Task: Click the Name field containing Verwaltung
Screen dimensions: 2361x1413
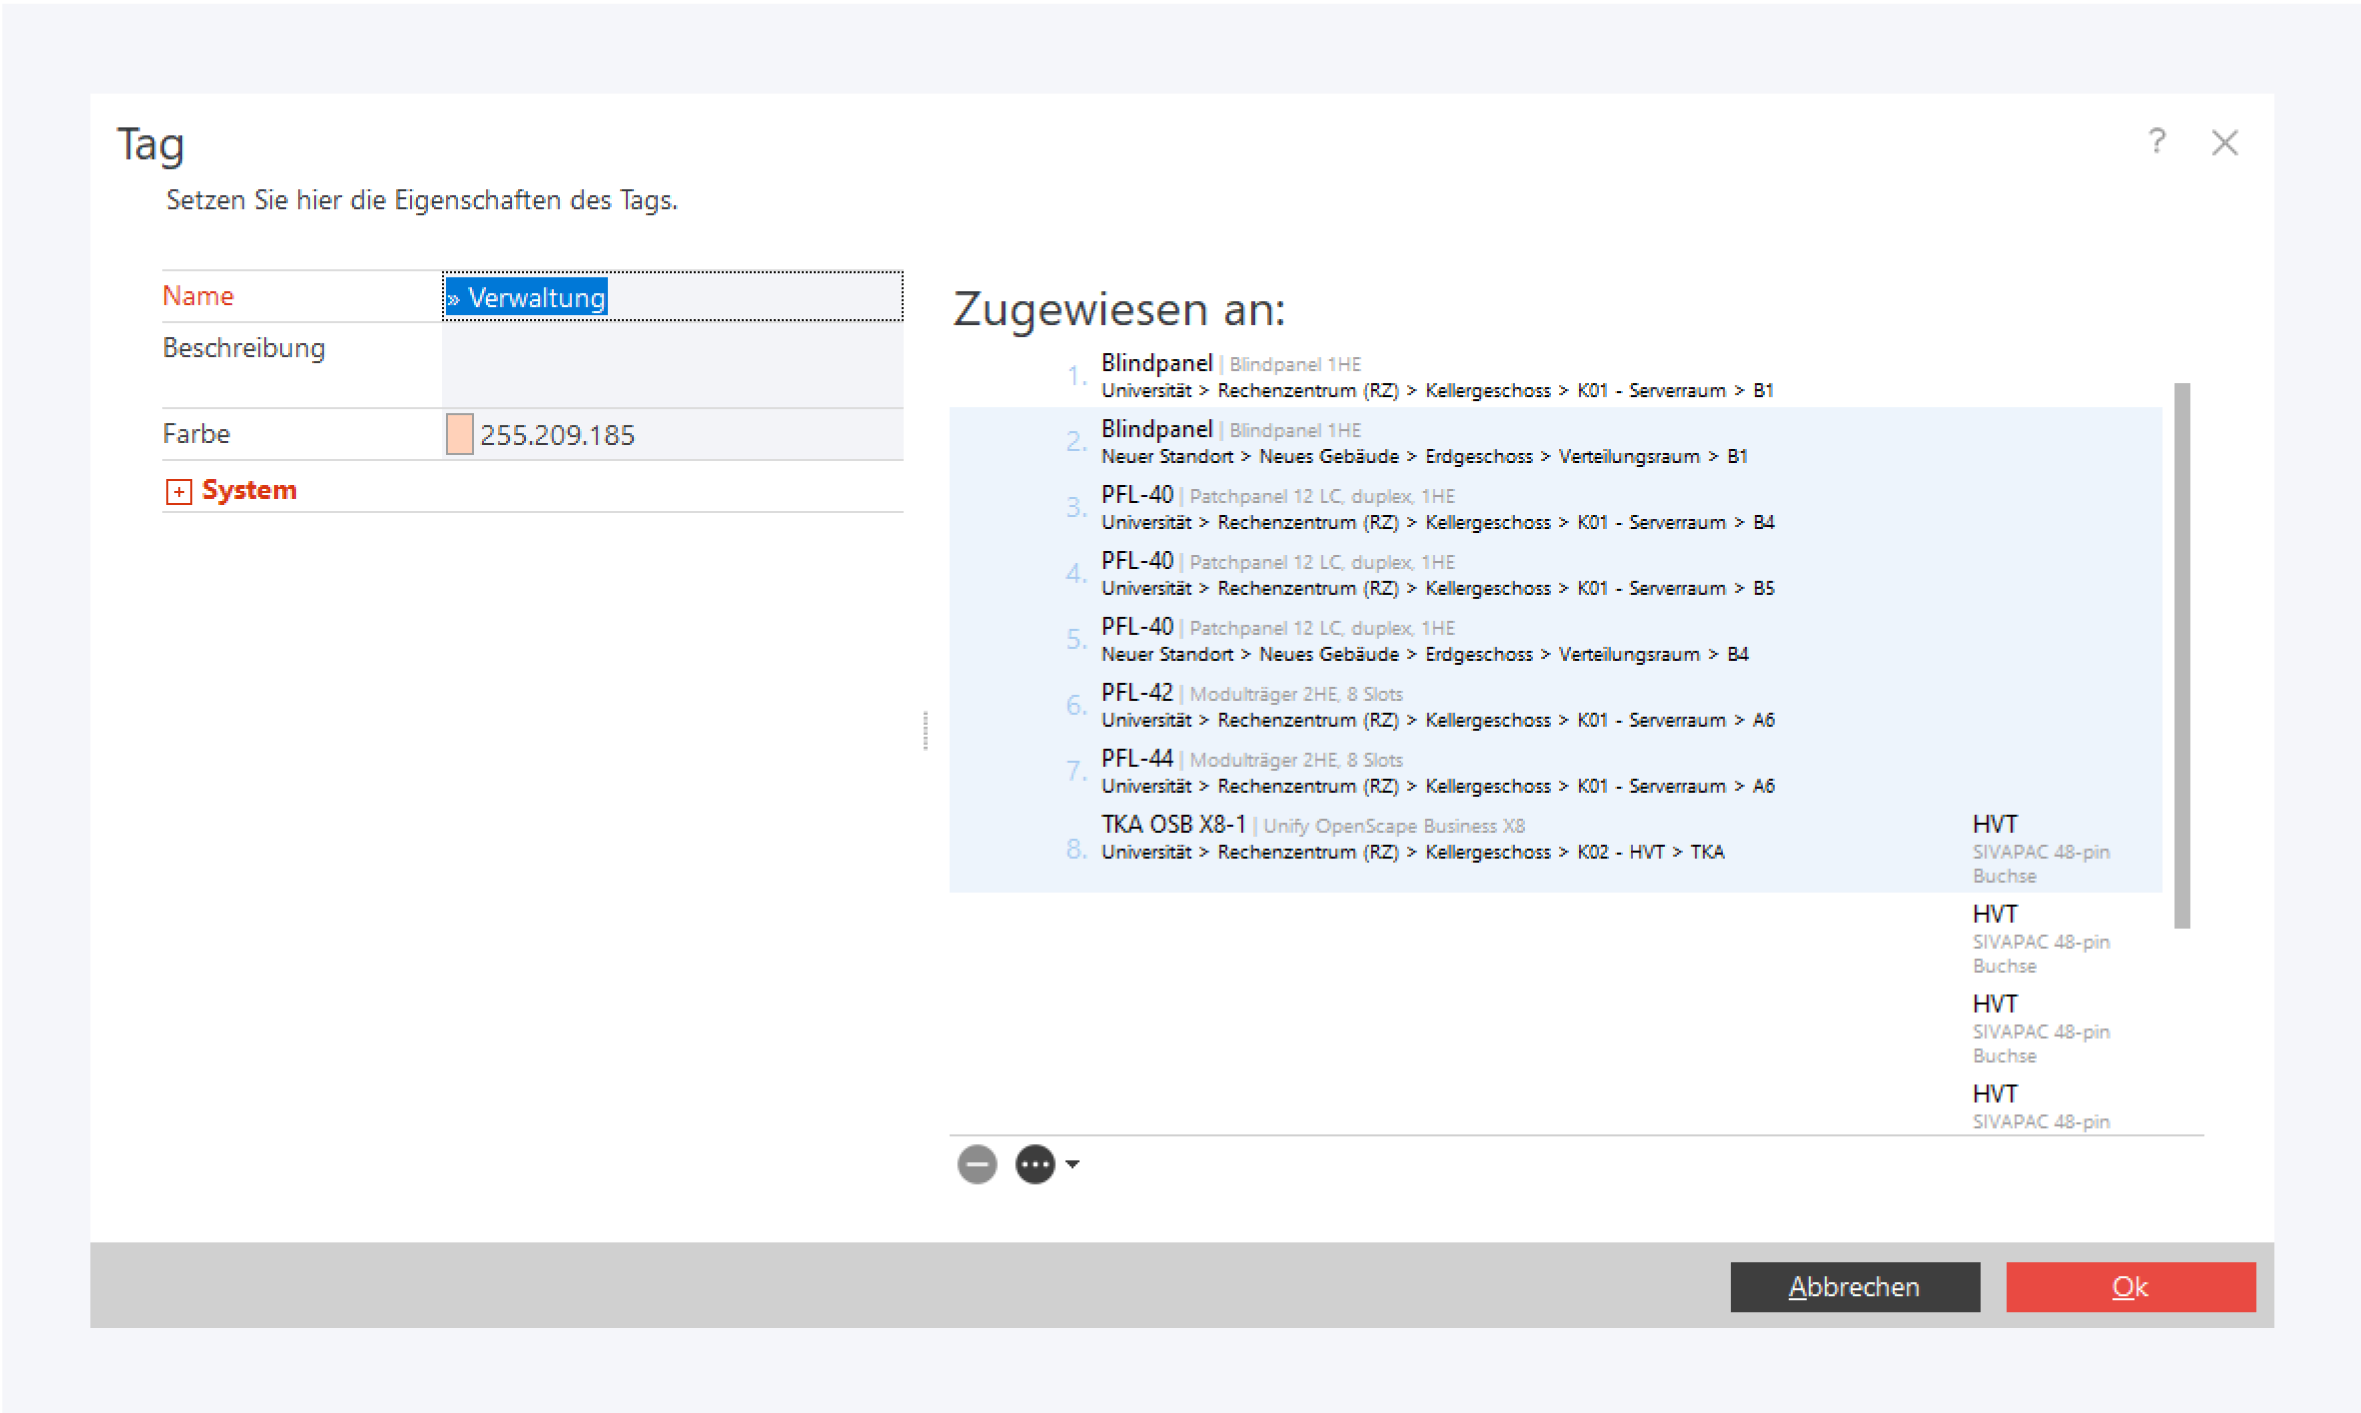Action: click(672, 297)
